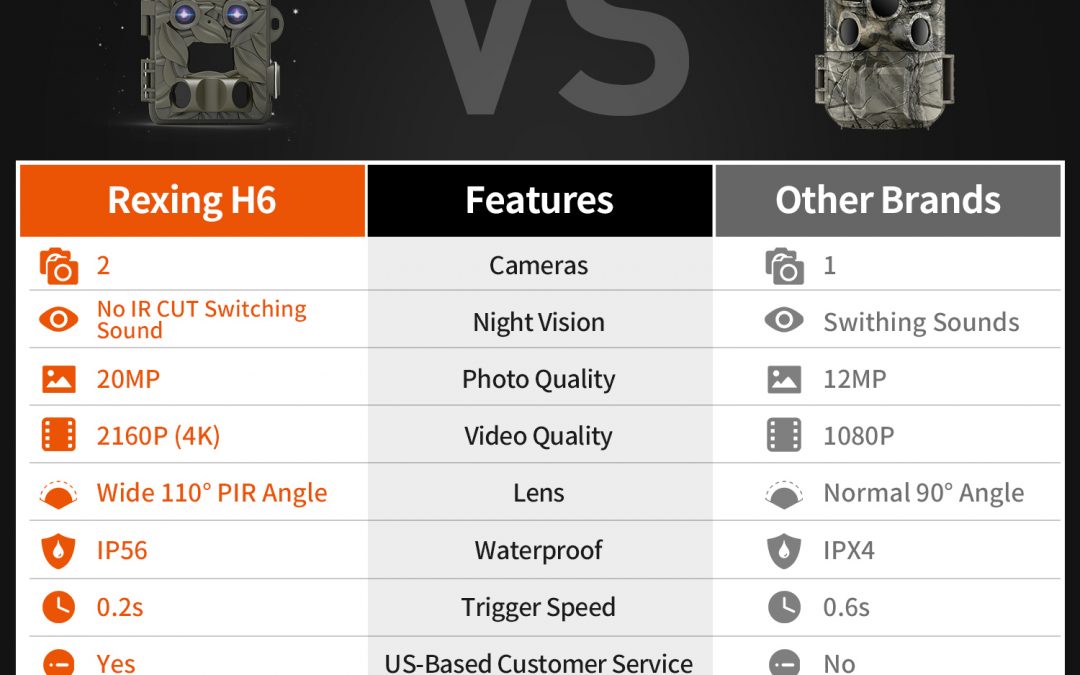Viewport: 1080px width, 675px height.
Task: Click the black Features header
Action: coord(539,200)
